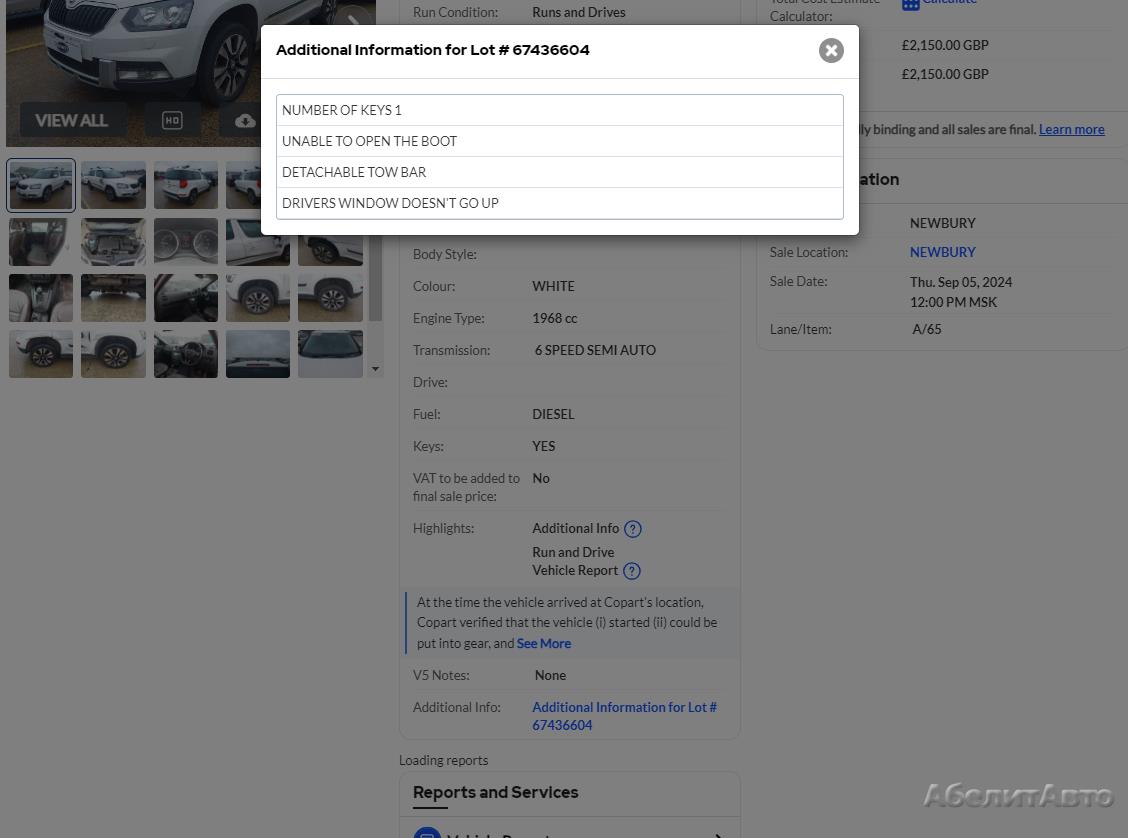Open Additional Information for Lot # 67436604 link

(623, 716)
